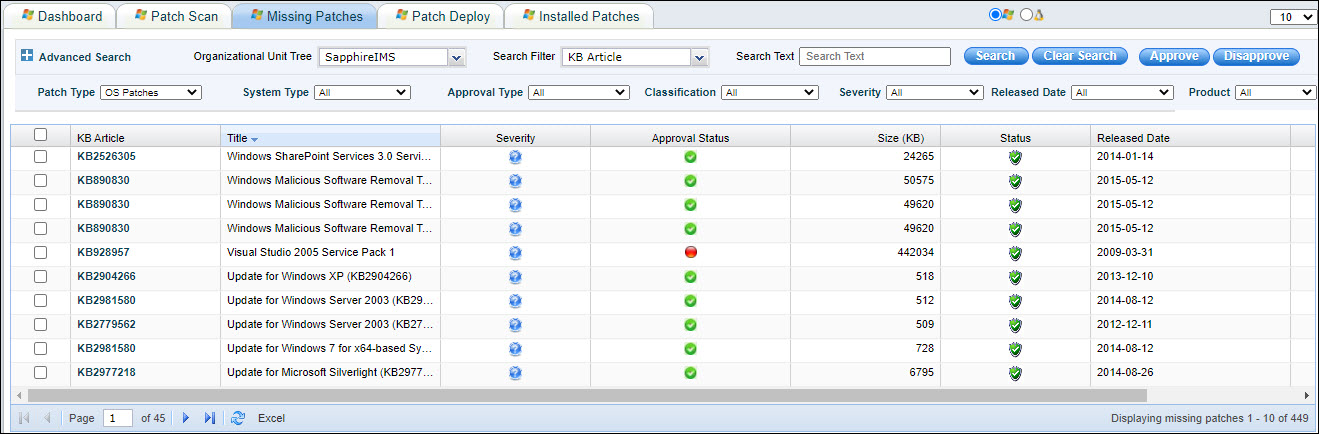This screenshot has height=434, width=1319.
Task: Click approval status icon for KB2904266
Action: click(x=690, y=277)
